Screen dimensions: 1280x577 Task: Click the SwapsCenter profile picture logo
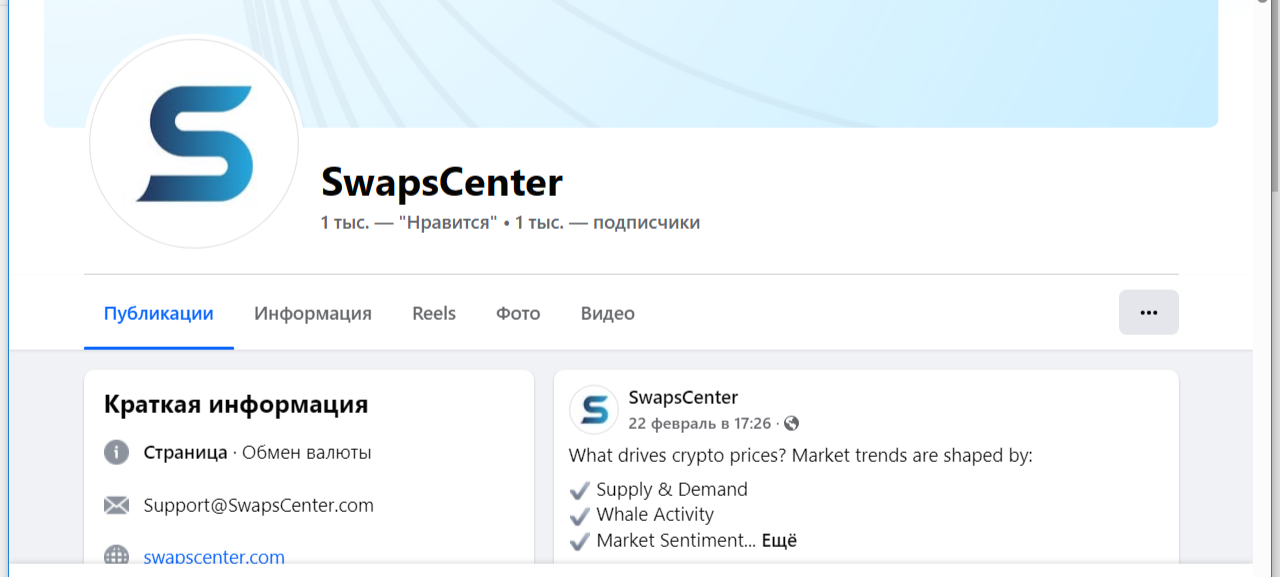pyautogui.click(x=194, y=144)
